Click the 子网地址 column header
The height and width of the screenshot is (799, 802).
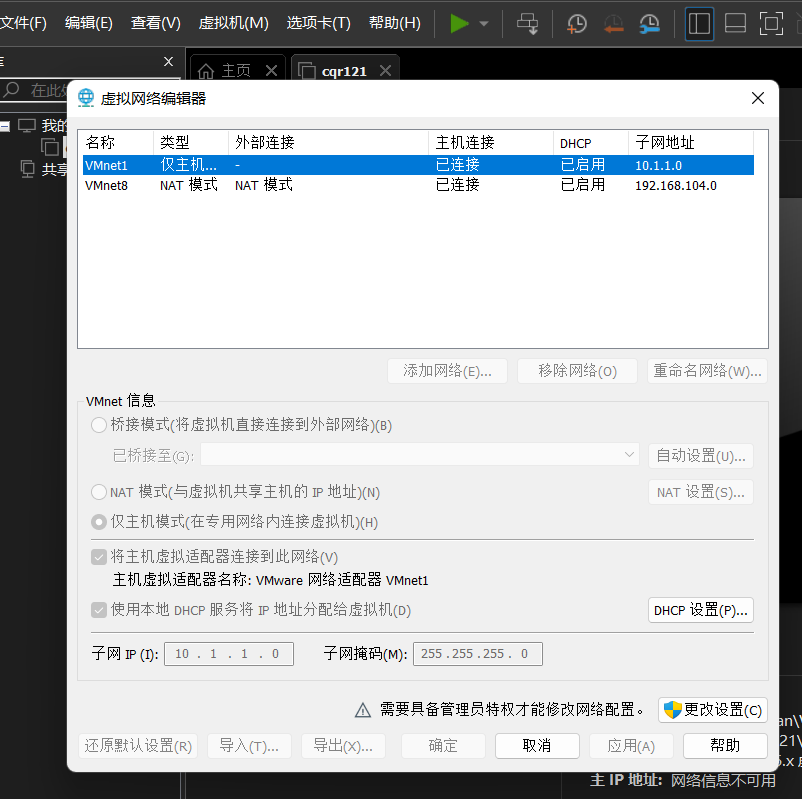point(690,142)
